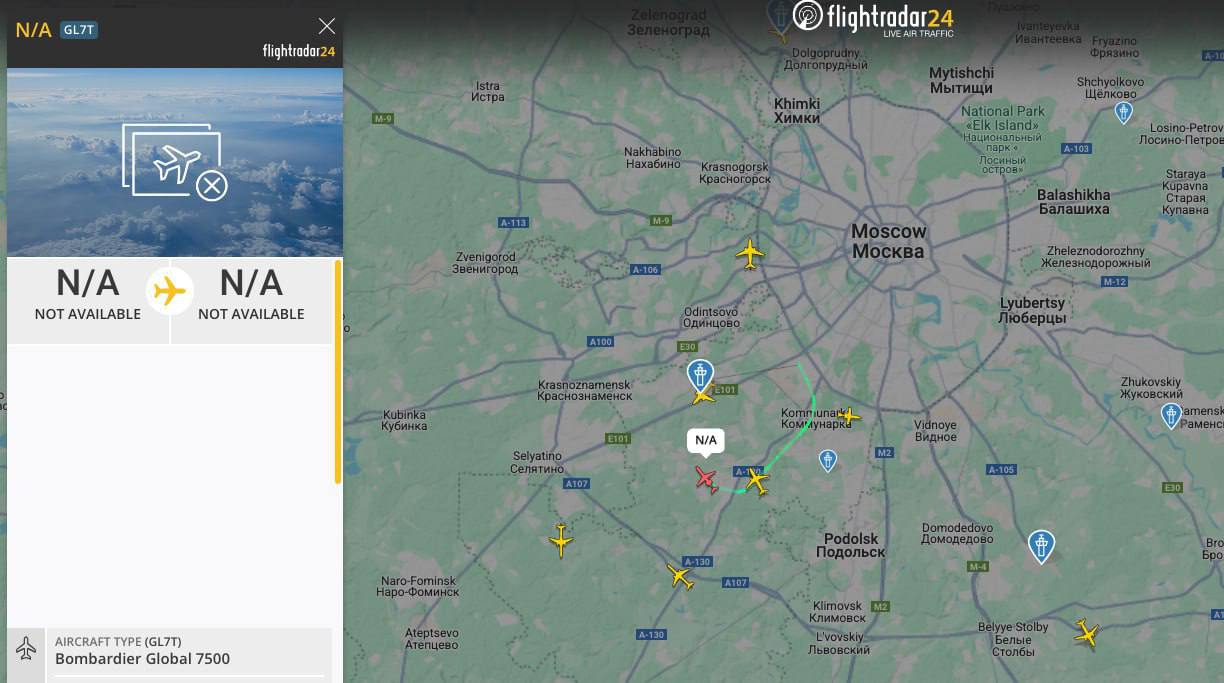Select the yellow aircraft west of Moscow
This screenshot has height=683, width=1224.
(750, 254)
